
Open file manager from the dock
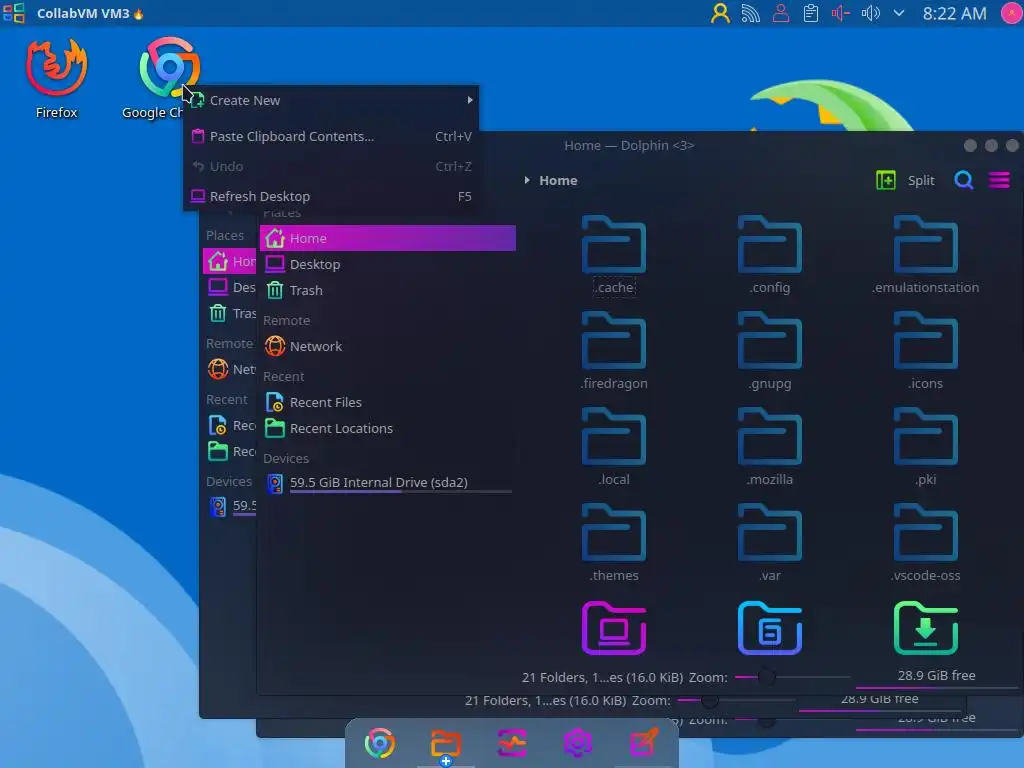[446, 743]
